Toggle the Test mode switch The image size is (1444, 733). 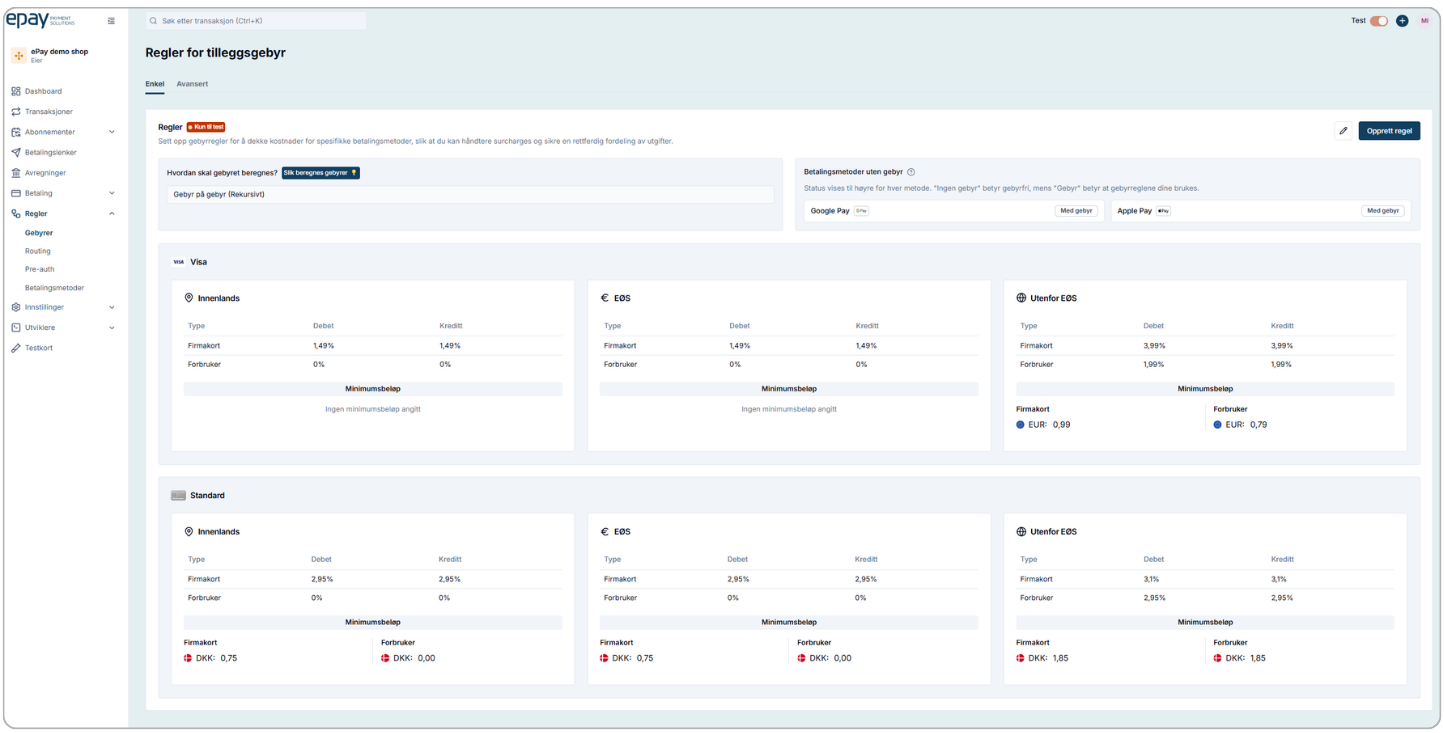pos(1379,21)
